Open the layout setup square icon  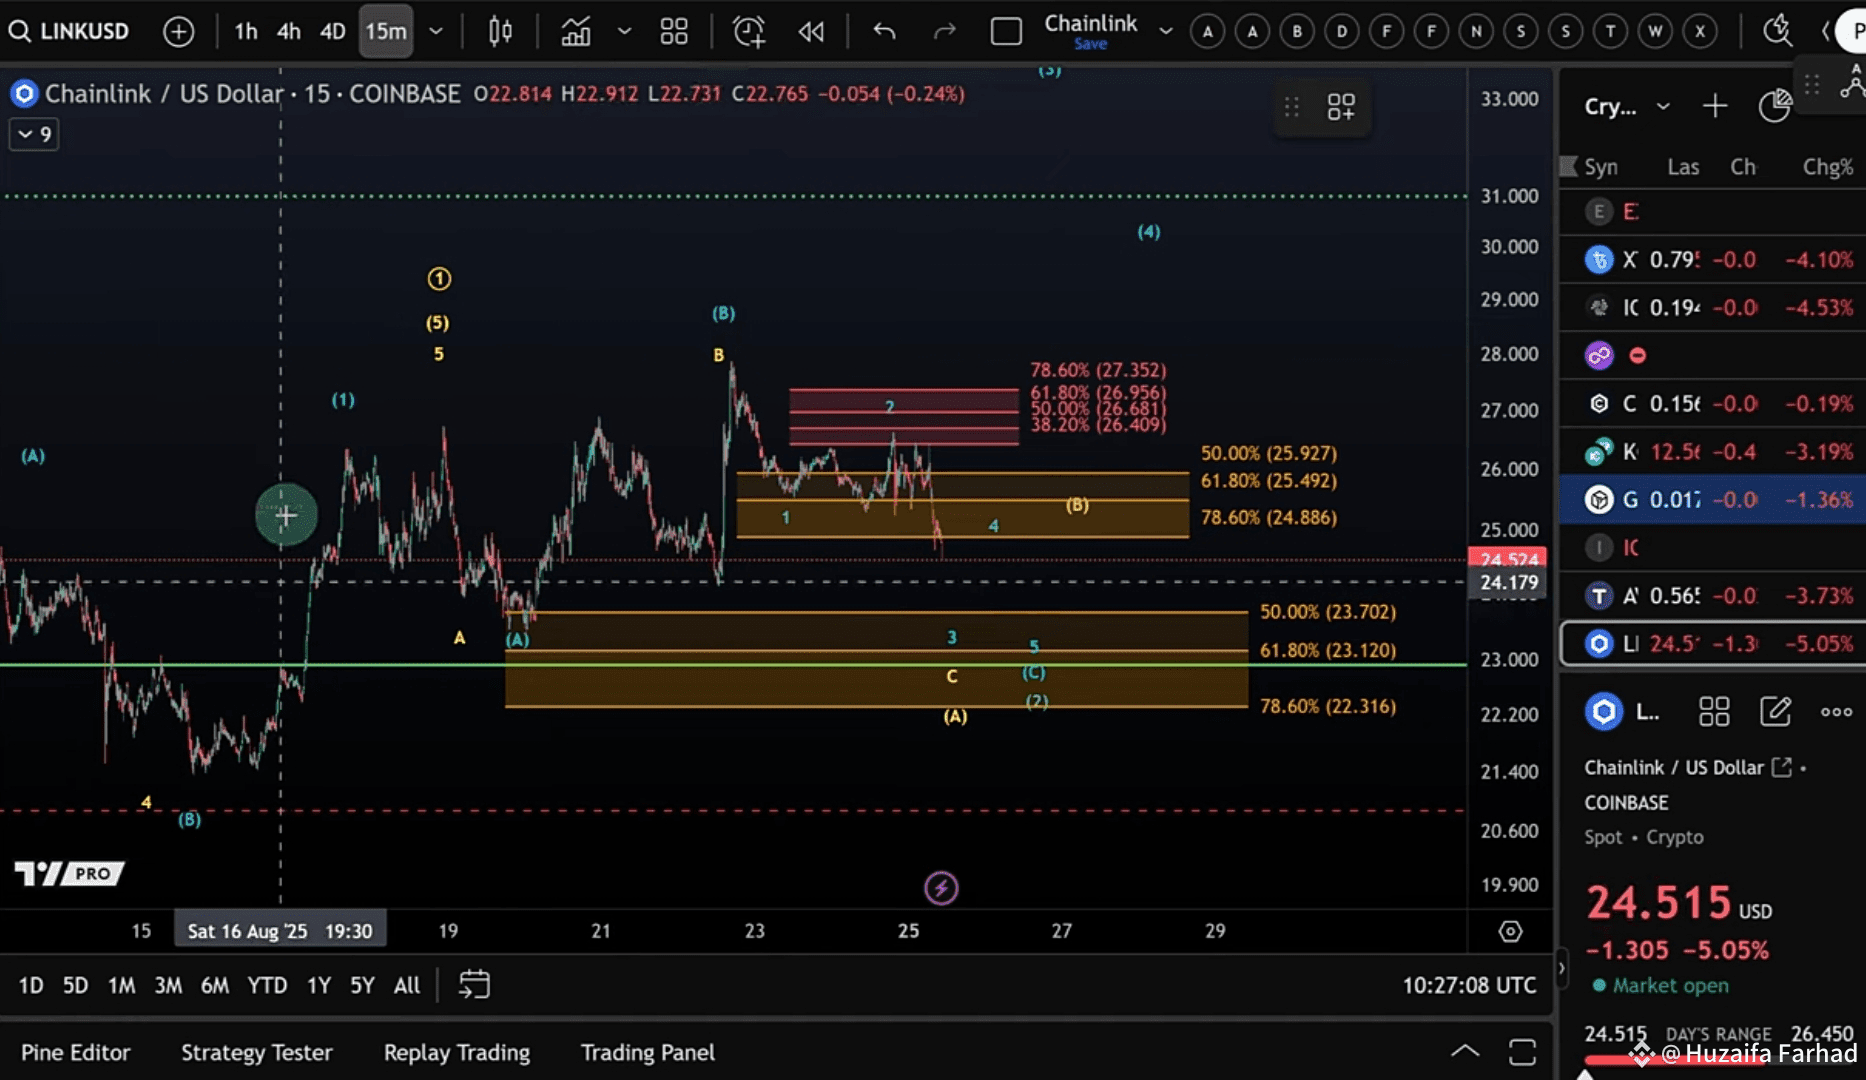(1006, 31)
